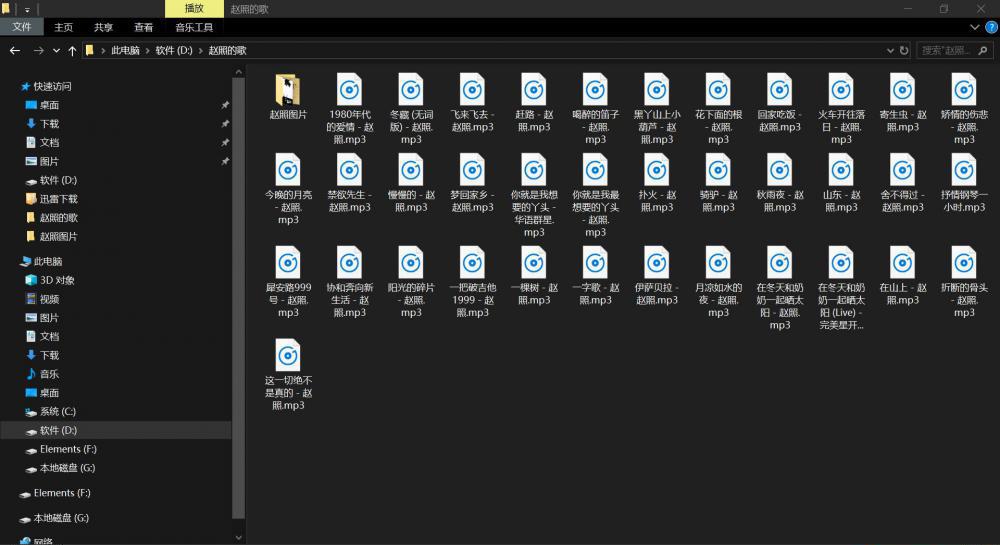1000x545 pixels.
Task: Select the 协和奔向新生活 mp3 file icon
Action: pos(349,263)
